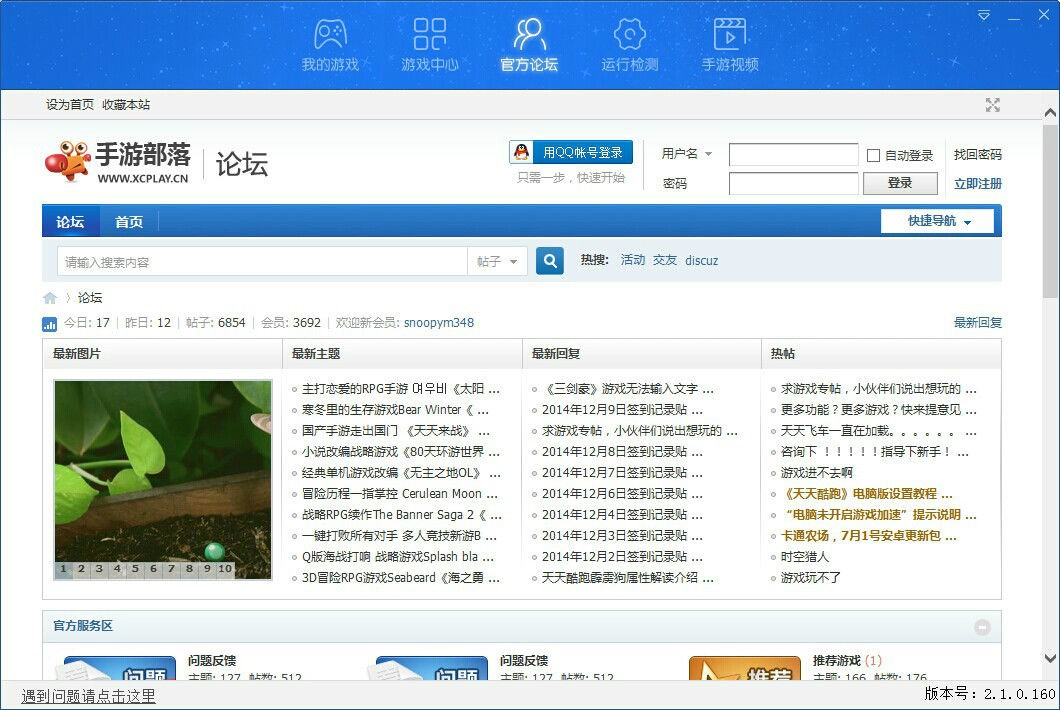Viewport: 1060px width, 710px height.
Task: Click the magnifier search icon
Action: tap(549, 259)
